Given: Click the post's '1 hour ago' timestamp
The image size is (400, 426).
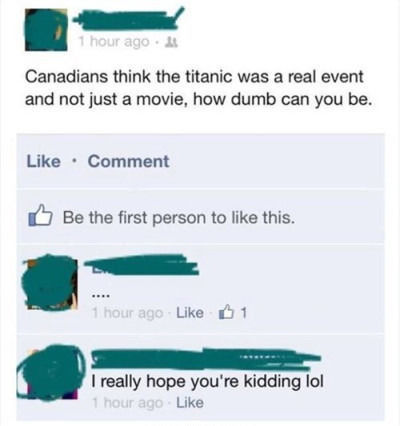Looking at the screenshot, I should [x=114, y=42].
